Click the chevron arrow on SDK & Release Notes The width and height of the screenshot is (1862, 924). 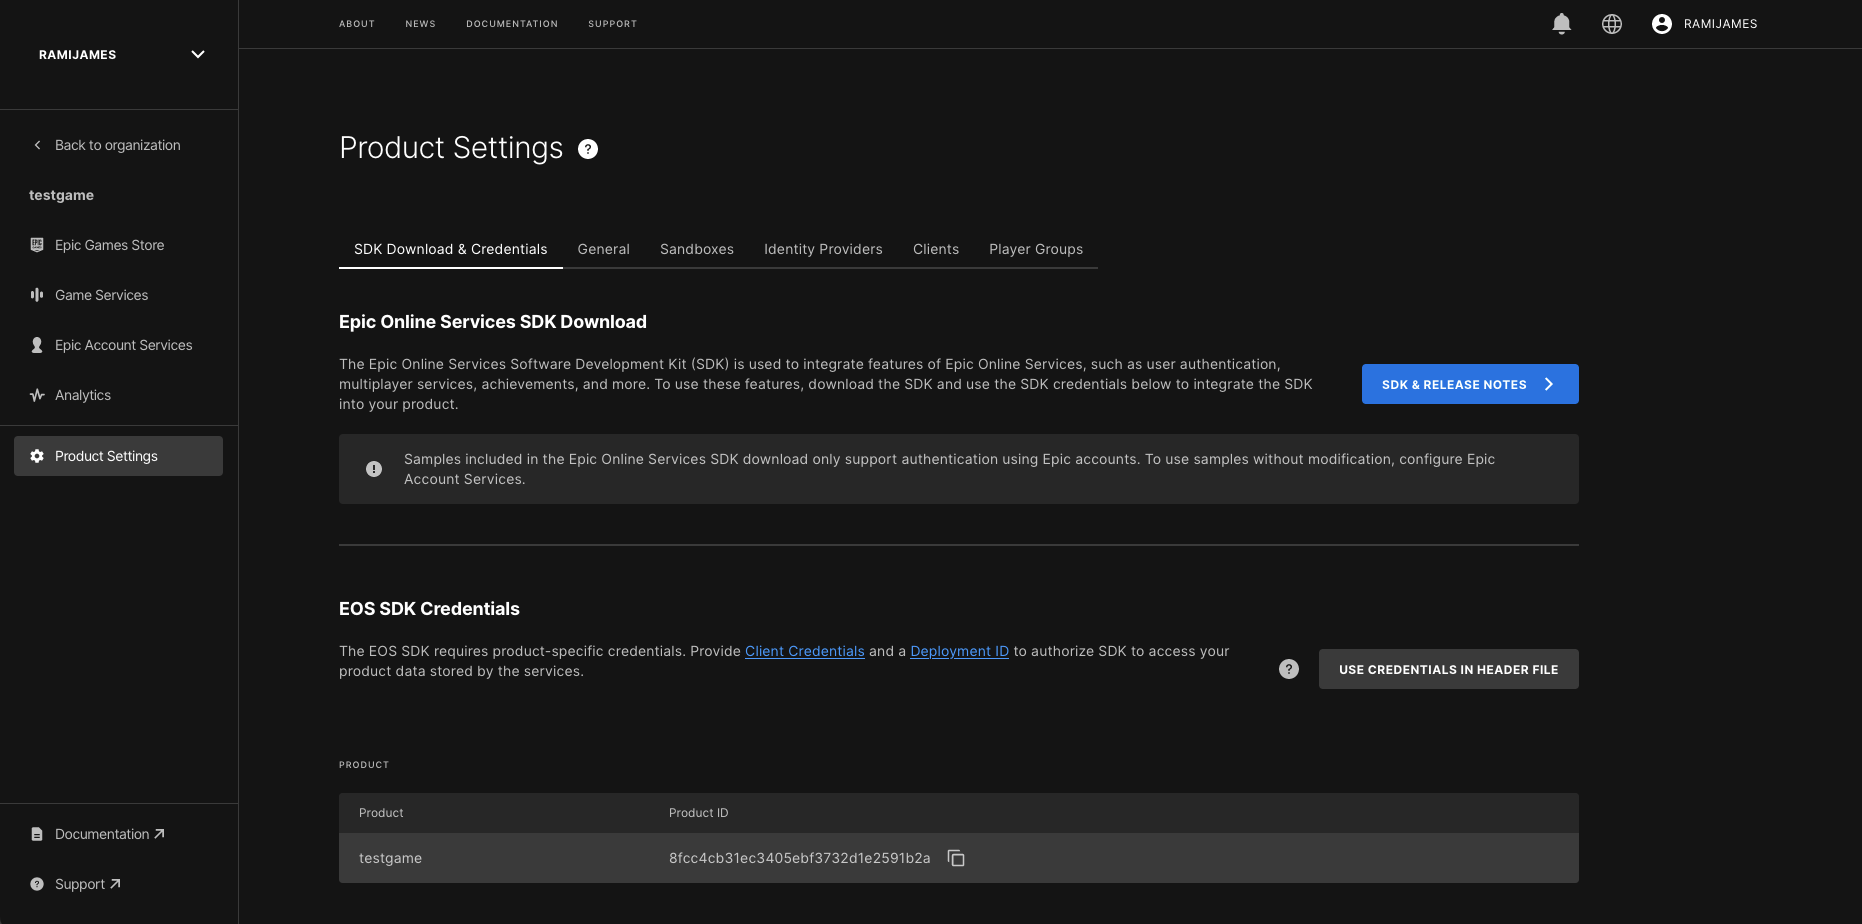point(1549,384)
